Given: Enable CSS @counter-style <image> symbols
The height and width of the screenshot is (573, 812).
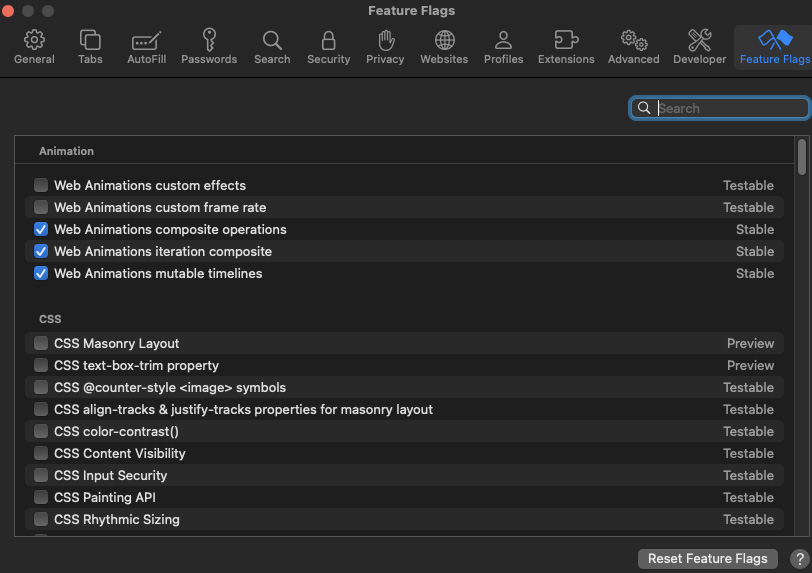Looking at the screenshot, I should coord(41,387).
